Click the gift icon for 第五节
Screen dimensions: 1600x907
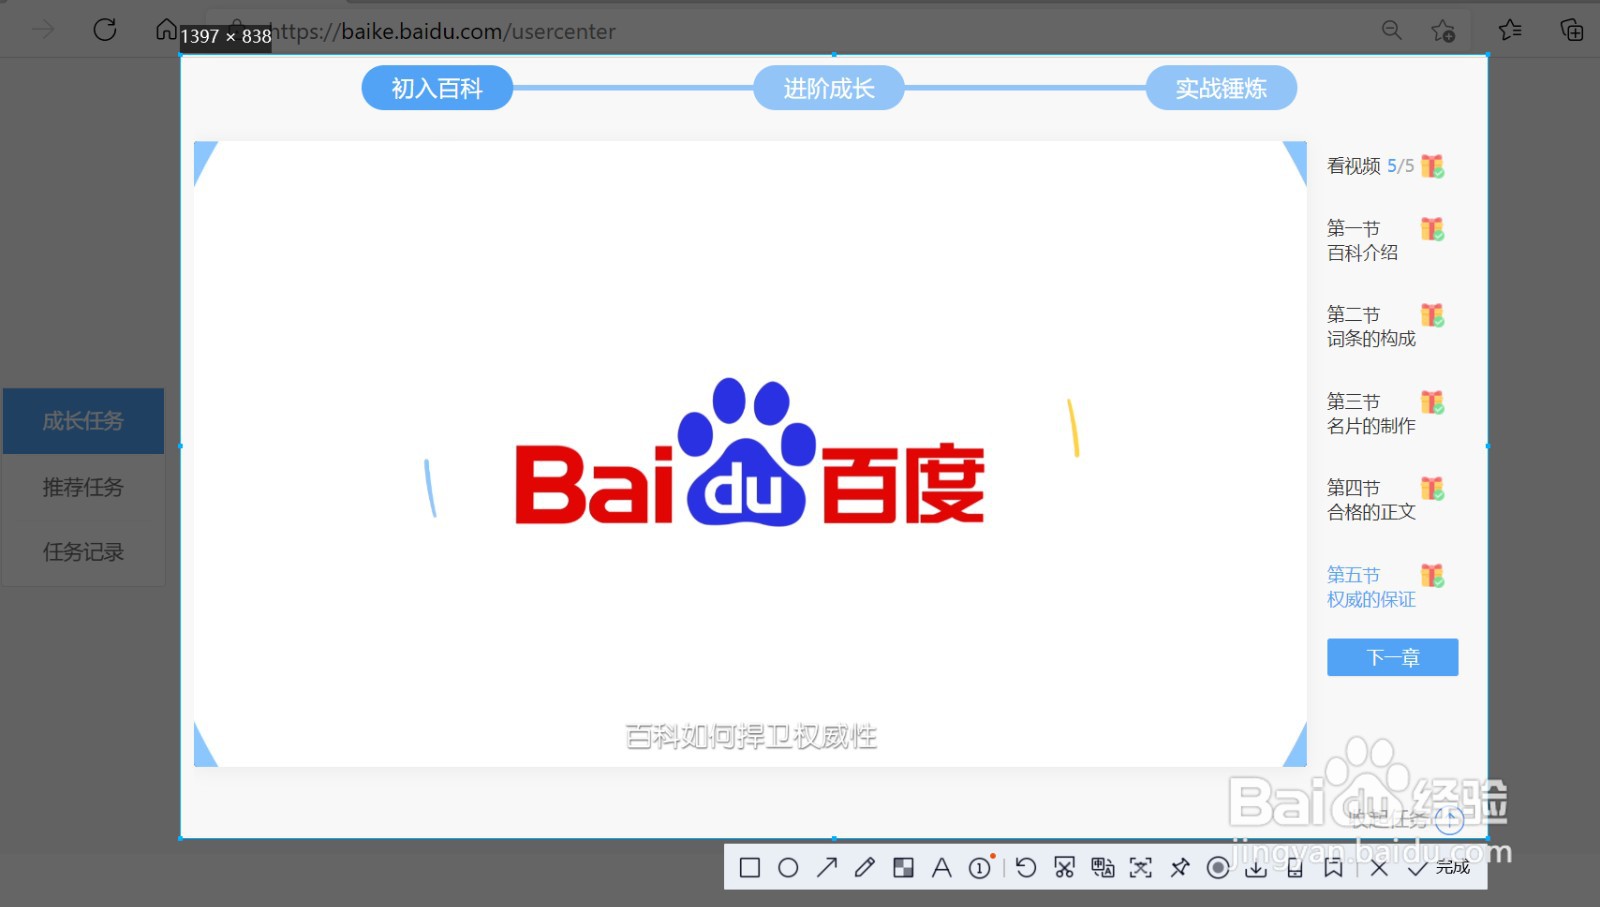[x=1433, y=575]
